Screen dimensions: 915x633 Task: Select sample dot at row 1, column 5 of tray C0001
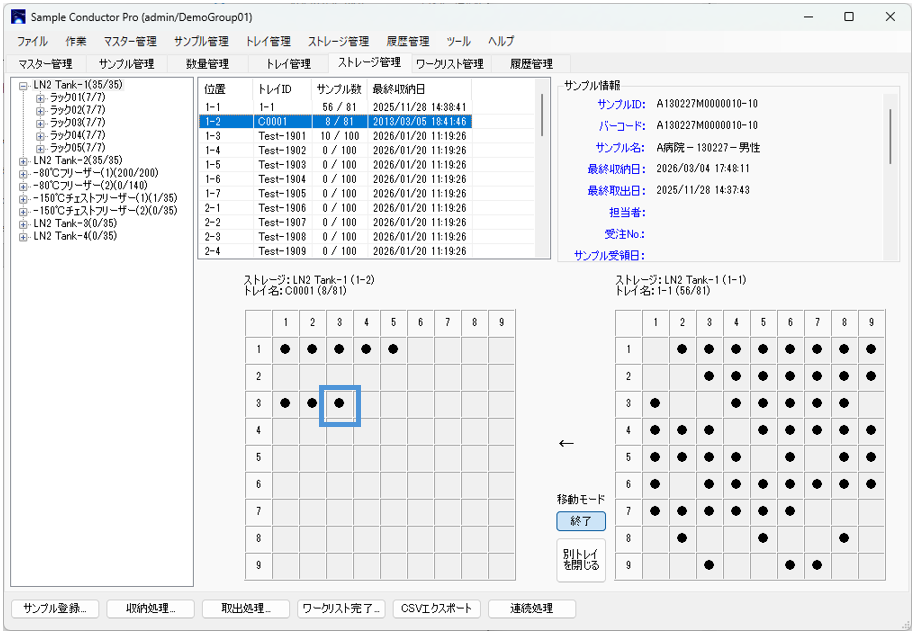coord(393,350)
